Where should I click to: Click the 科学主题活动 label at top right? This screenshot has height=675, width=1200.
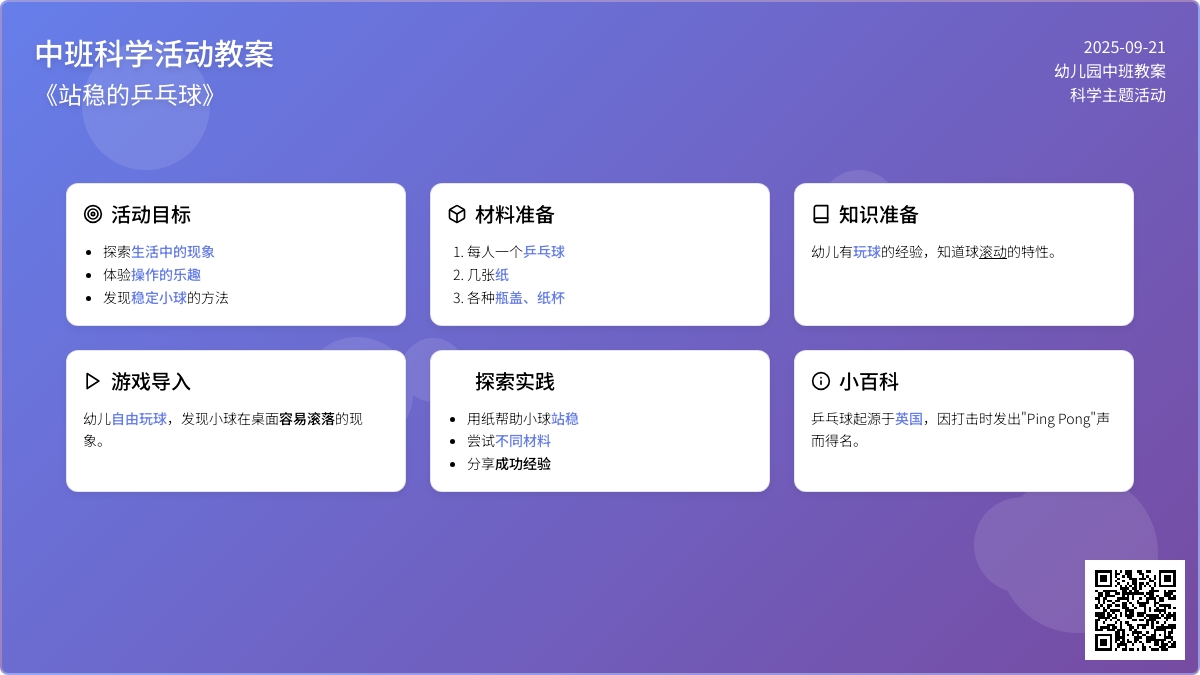pyautogui.click(x=1117, y=95)
